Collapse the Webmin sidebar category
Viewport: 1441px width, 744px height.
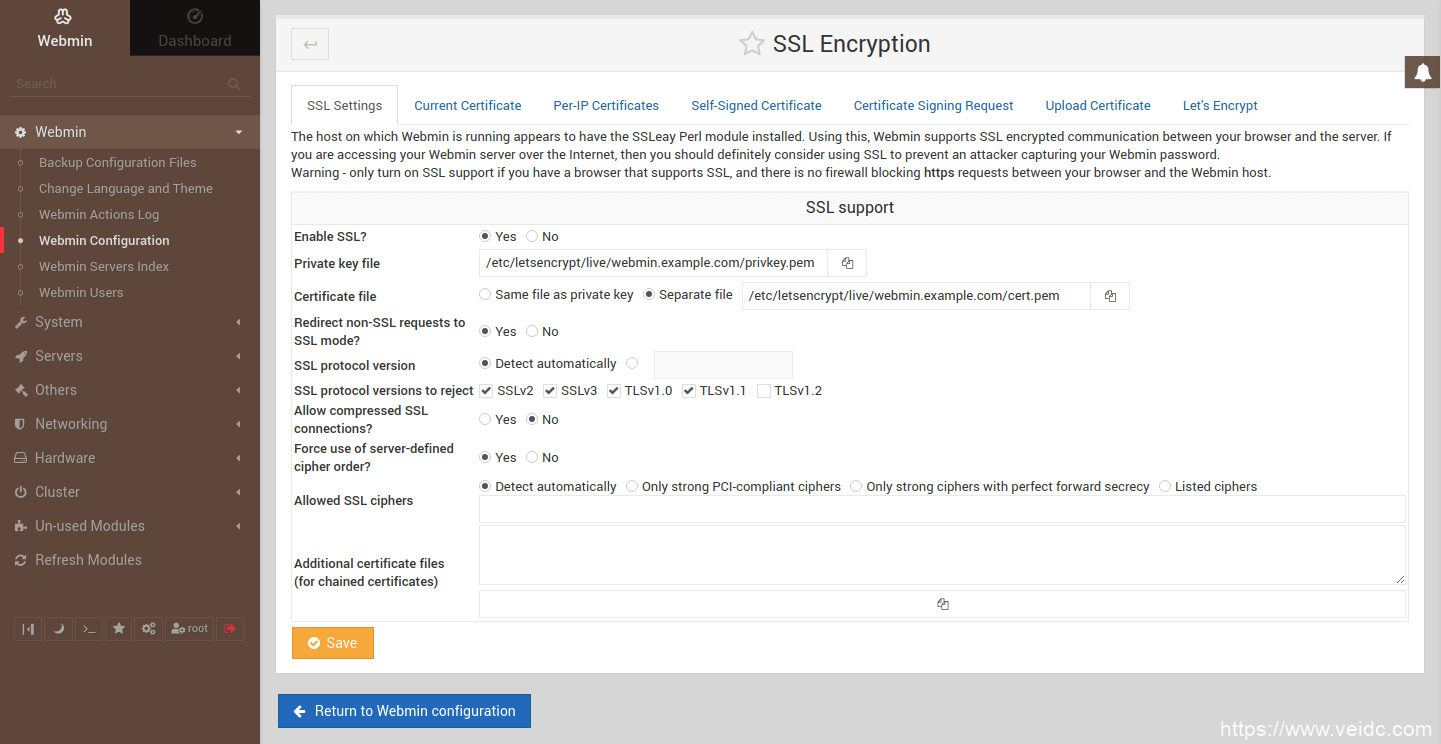click(x=129, y=132)
